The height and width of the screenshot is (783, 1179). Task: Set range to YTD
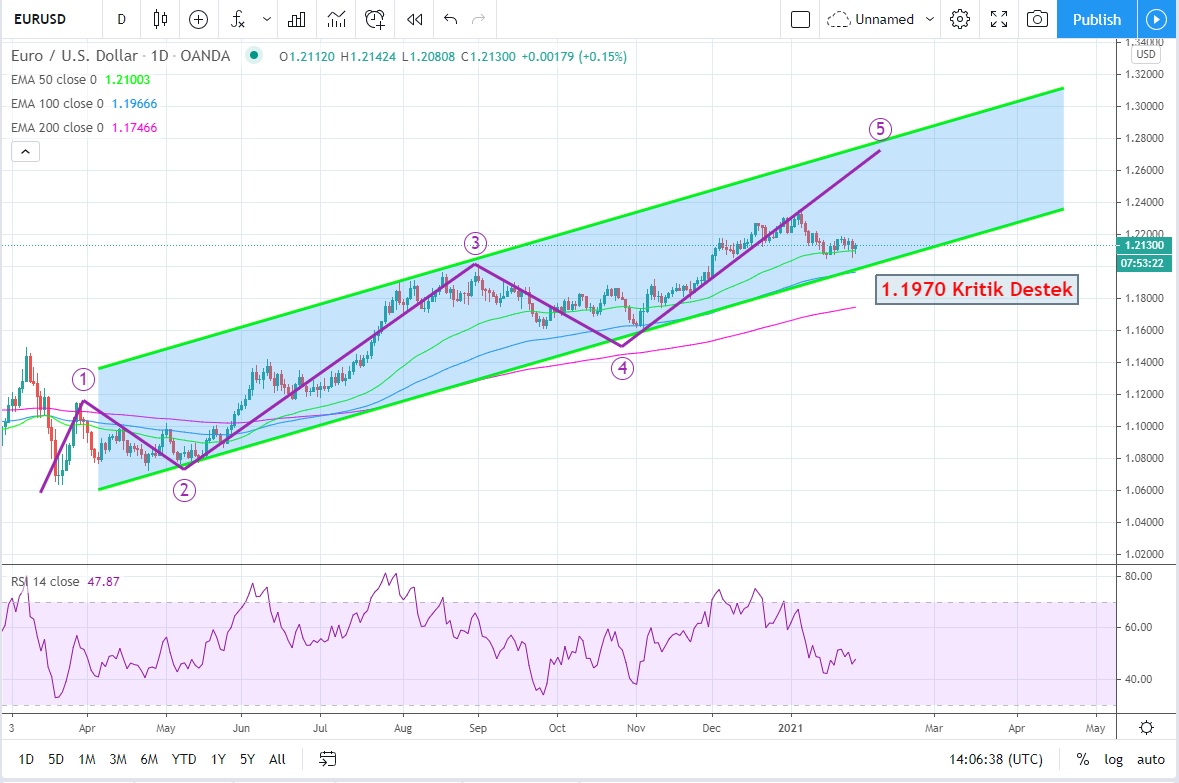point(183,759)
